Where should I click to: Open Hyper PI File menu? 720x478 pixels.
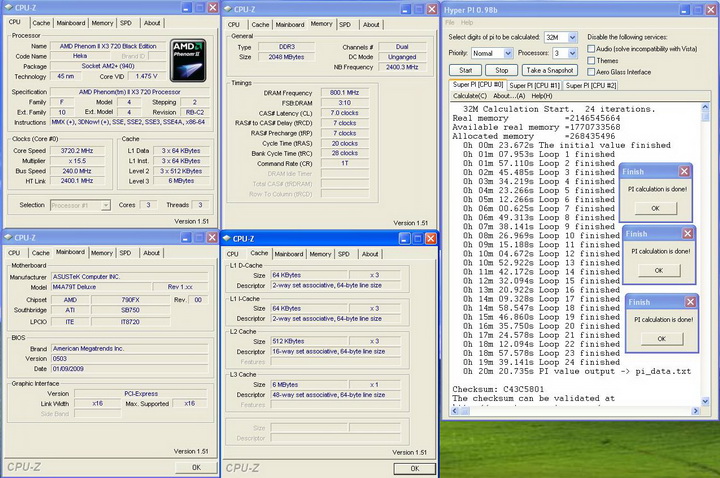click(449, 22)
